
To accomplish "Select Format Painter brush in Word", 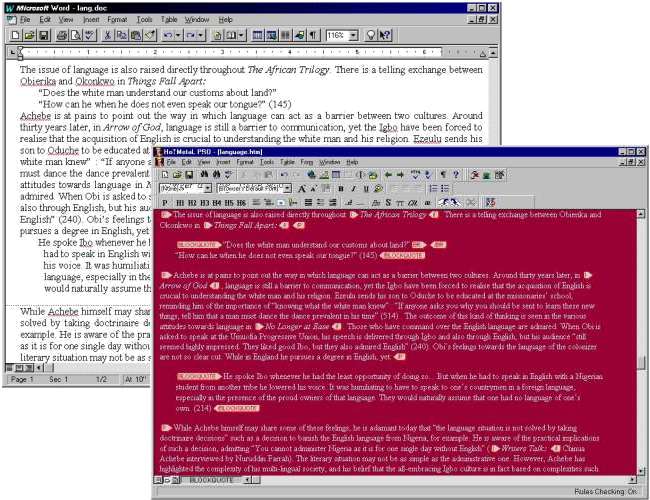I will point(150,35).
